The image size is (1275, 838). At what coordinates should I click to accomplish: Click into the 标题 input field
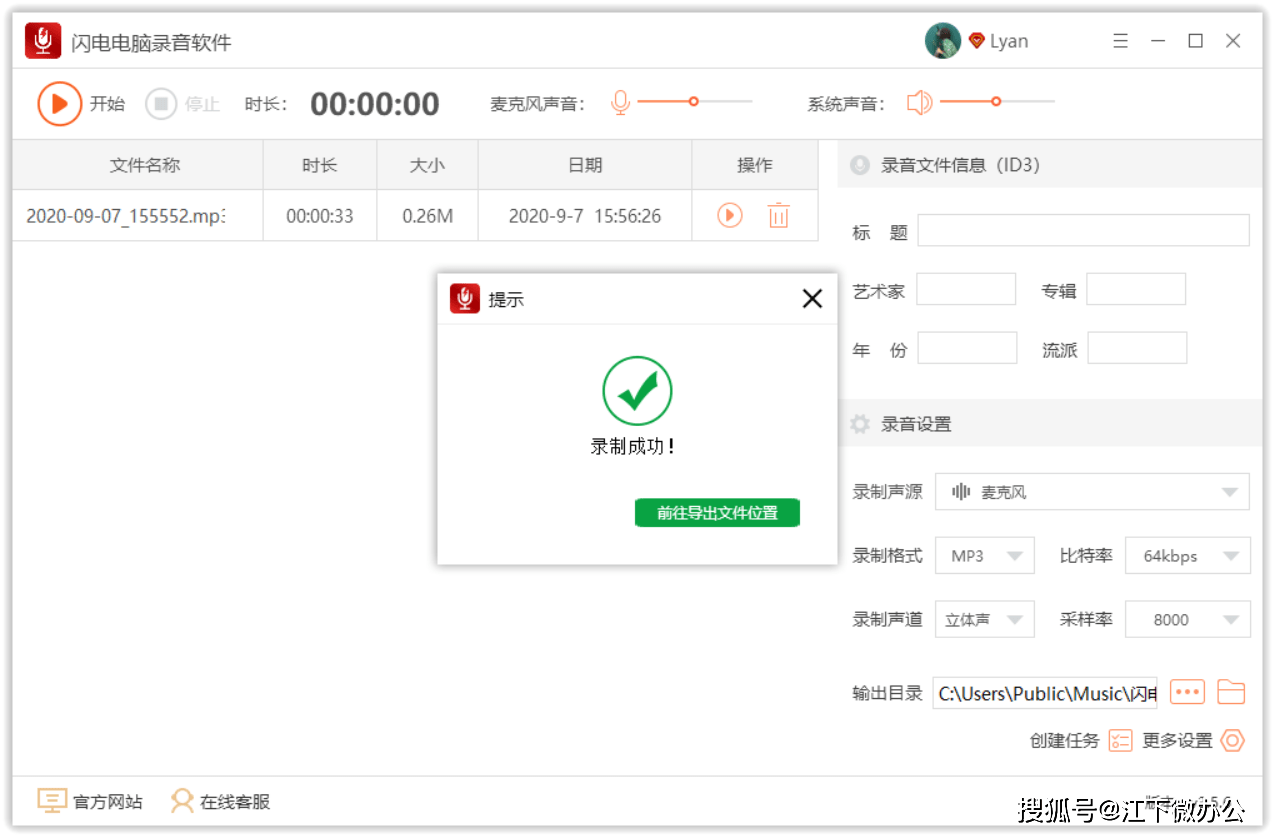pyautogui.click(x=1084, y=230)
